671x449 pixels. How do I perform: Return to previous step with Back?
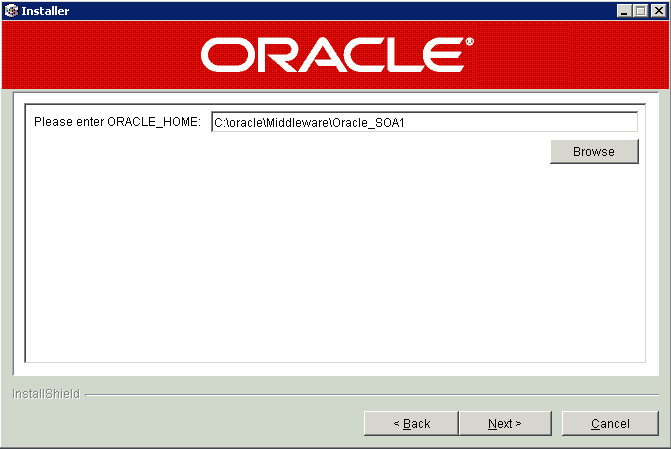coord(411,423)
